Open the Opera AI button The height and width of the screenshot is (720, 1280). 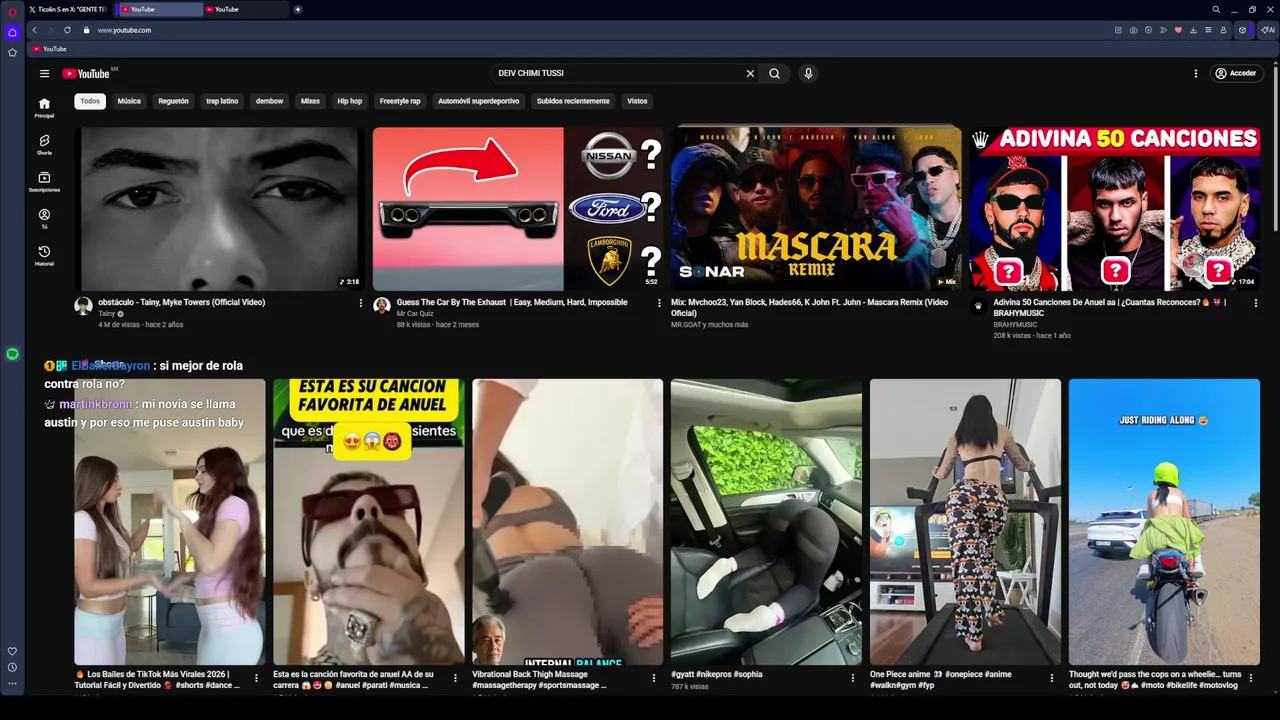[x=1268, y=30]
